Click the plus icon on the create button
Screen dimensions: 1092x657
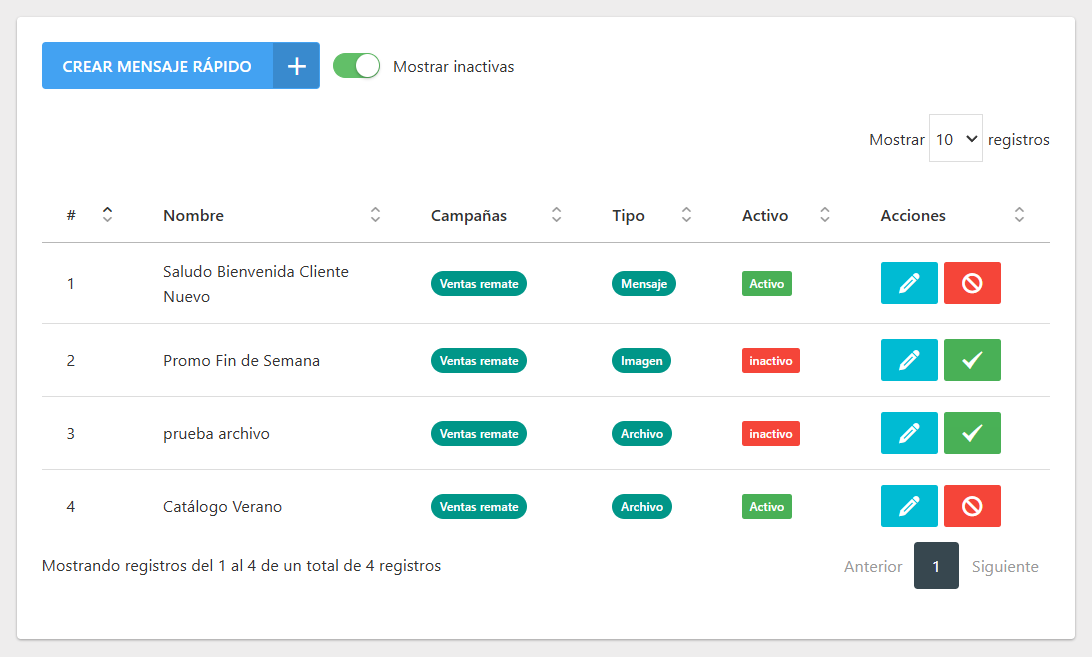coord(296,65)
